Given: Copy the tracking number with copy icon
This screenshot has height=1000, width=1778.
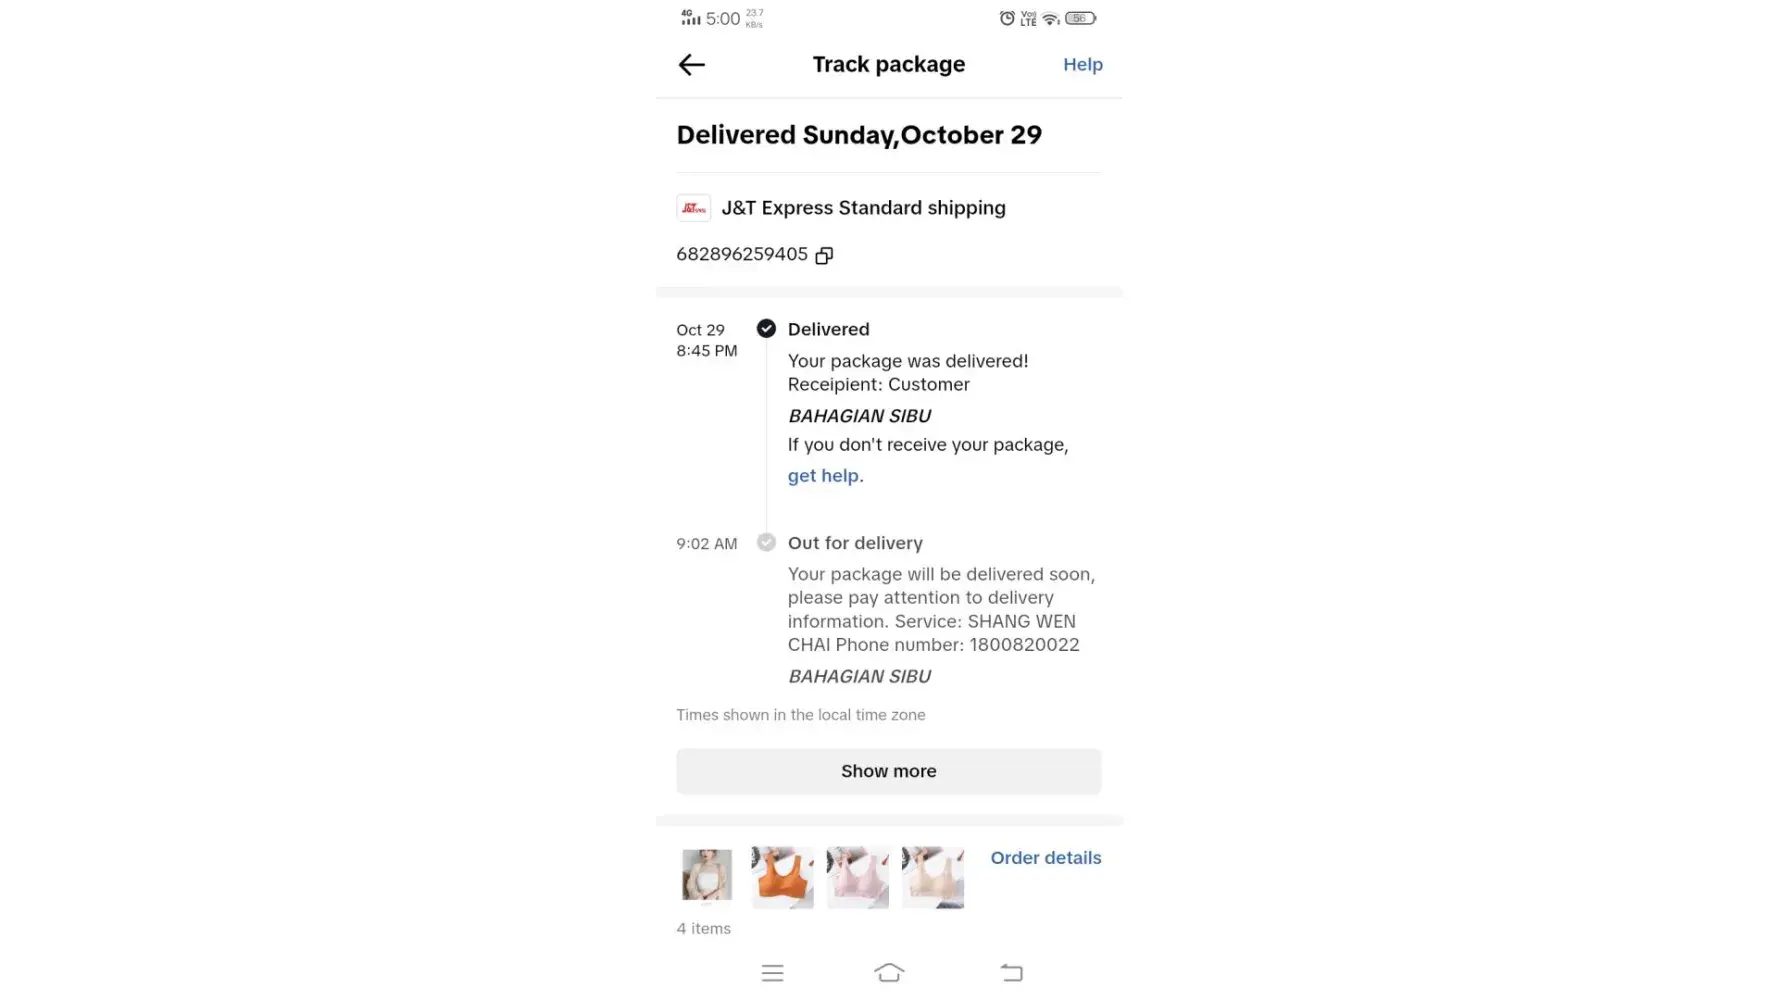Looking at the screenshot, I should pyautogui.click(x=824, y=256).
